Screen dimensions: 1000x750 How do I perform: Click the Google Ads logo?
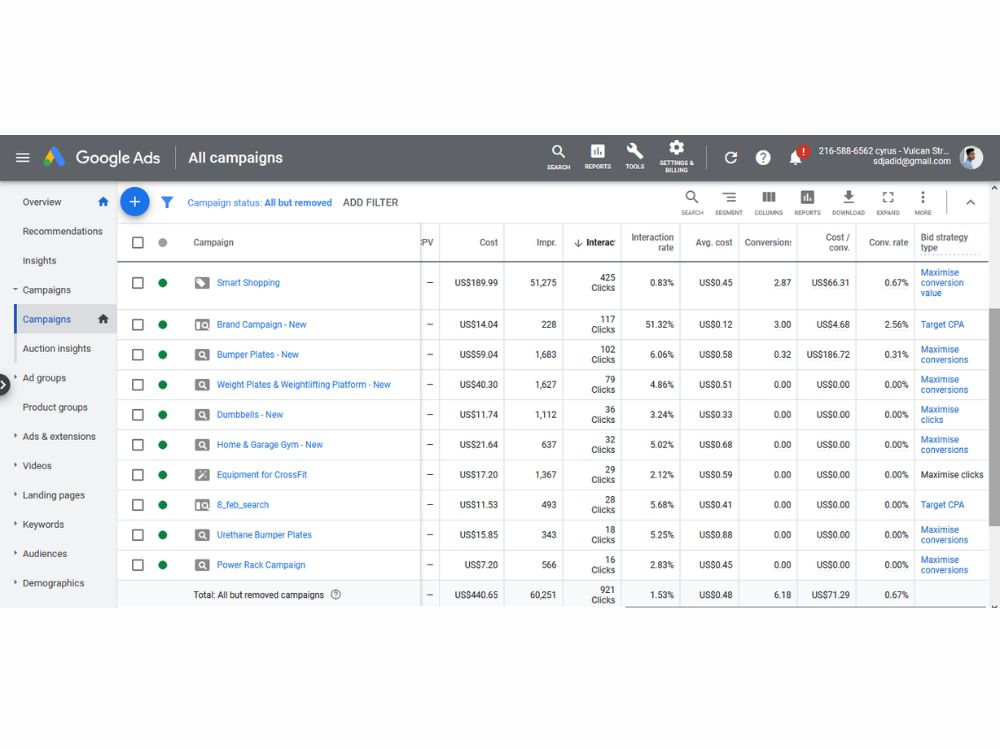pos(102,158)
